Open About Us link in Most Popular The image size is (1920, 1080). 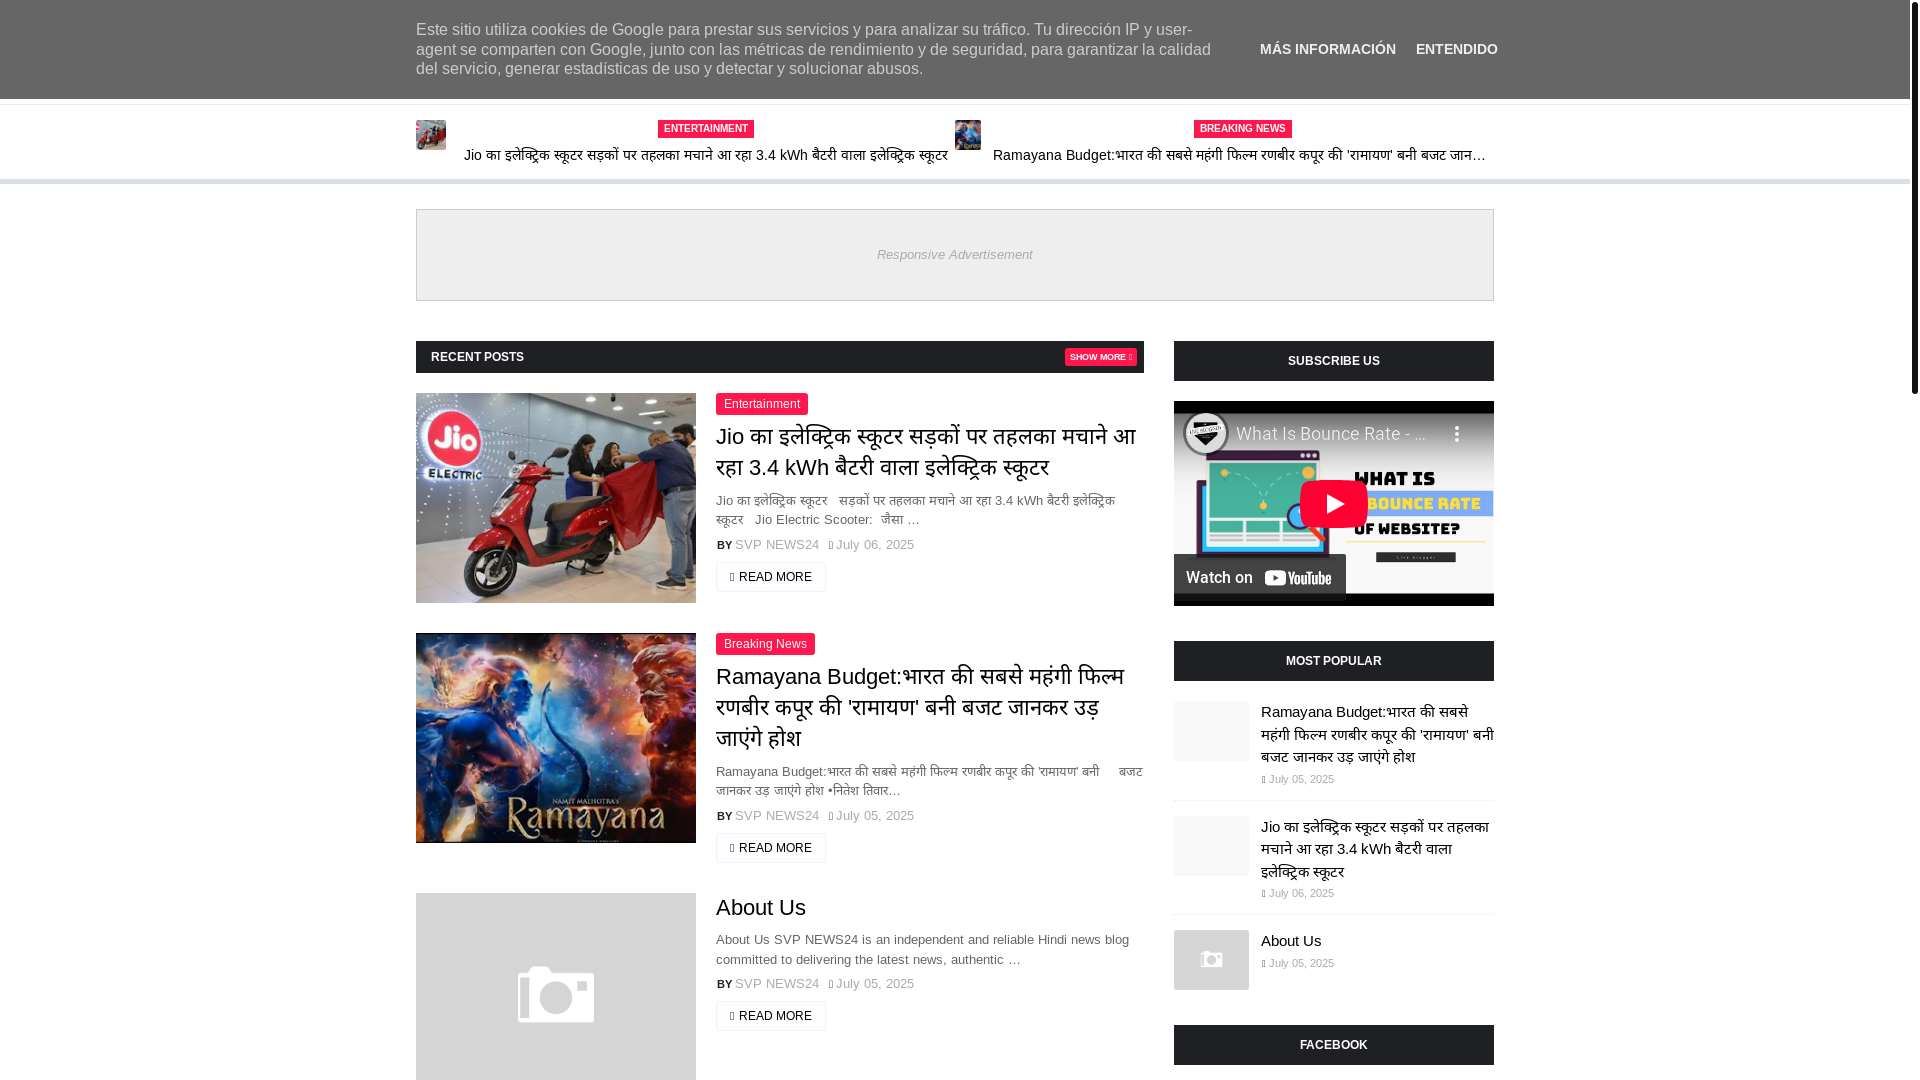pyautogui.click(x=1291, y=941)
